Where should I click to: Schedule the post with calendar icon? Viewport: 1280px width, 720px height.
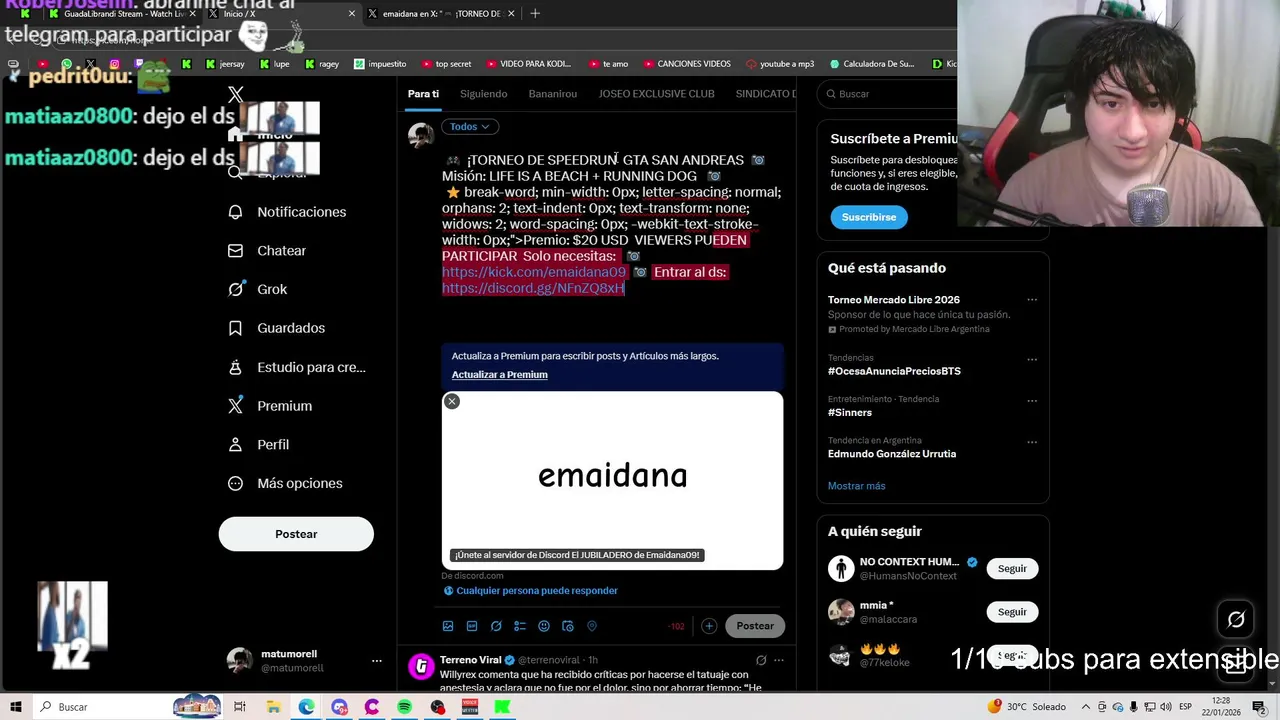coord(568,626)
